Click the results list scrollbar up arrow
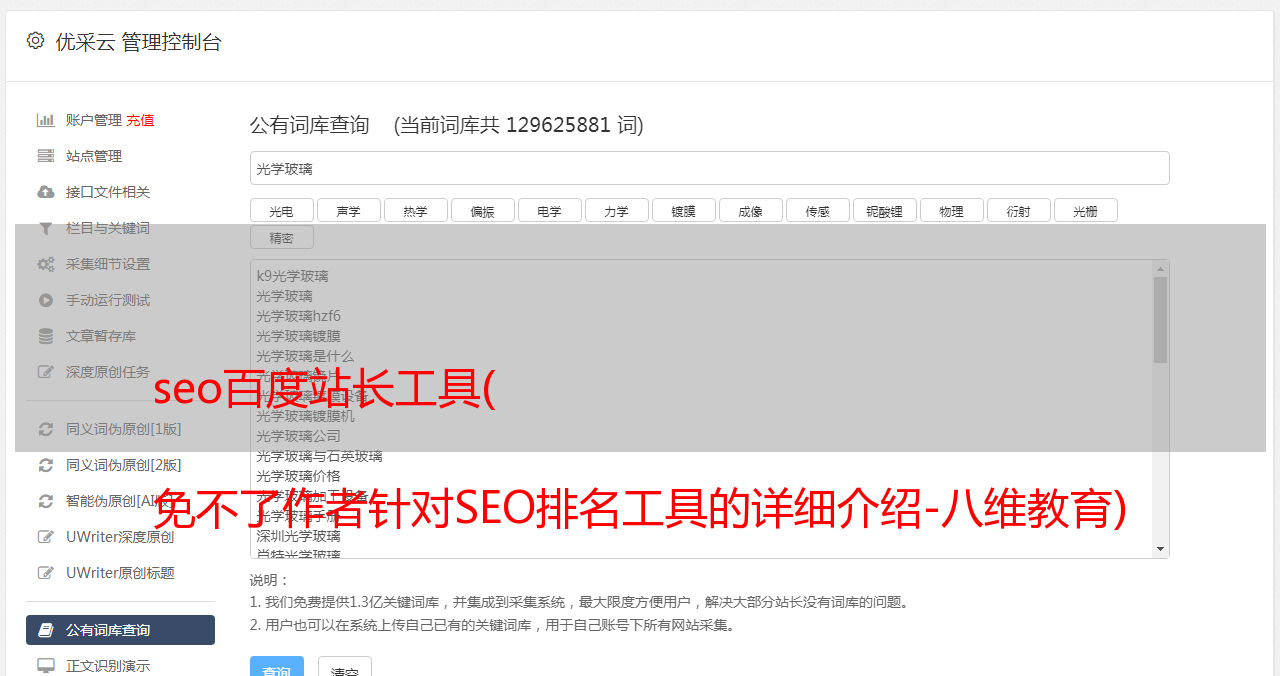Viewport: 1280px width, 676px height. pyautogui.click(x=1160, y=269)
